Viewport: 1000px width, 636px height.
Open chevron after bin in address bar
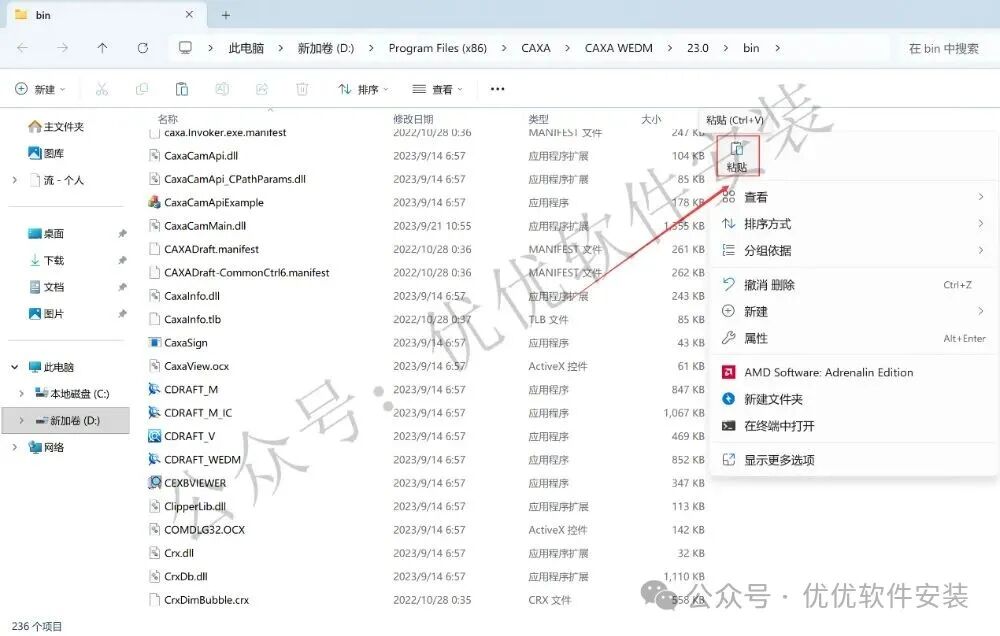click(777, 48)
